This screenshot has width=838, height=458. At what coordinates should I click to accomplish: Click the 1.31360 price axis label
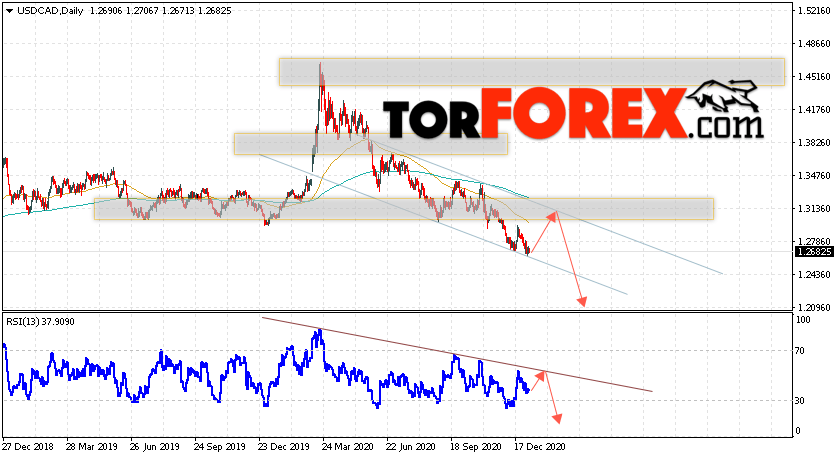(814, 209)
